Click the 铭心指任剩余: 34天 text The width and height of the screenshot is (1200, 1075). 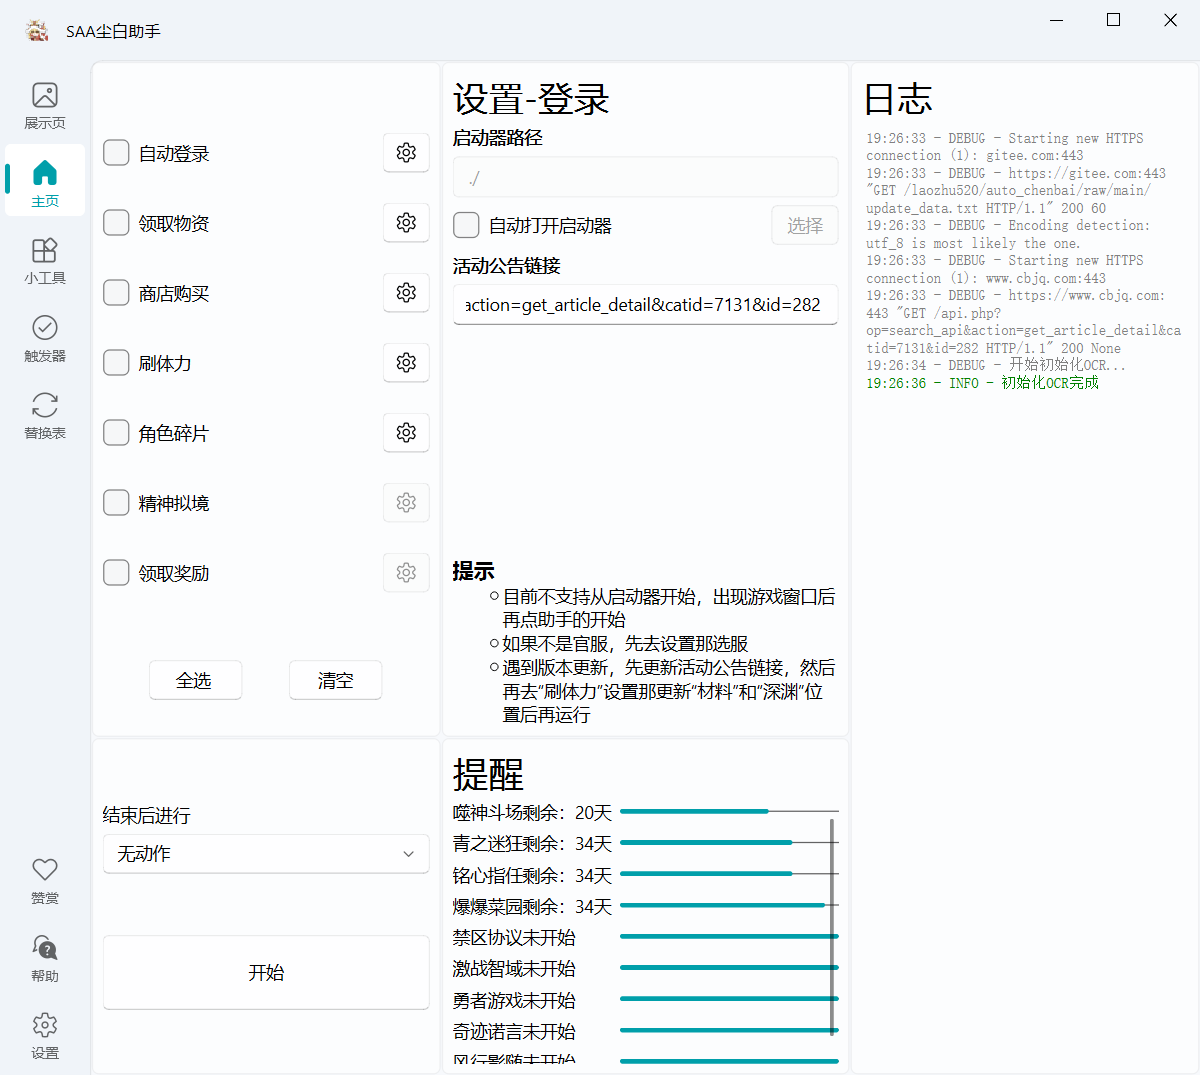point(532,876)
